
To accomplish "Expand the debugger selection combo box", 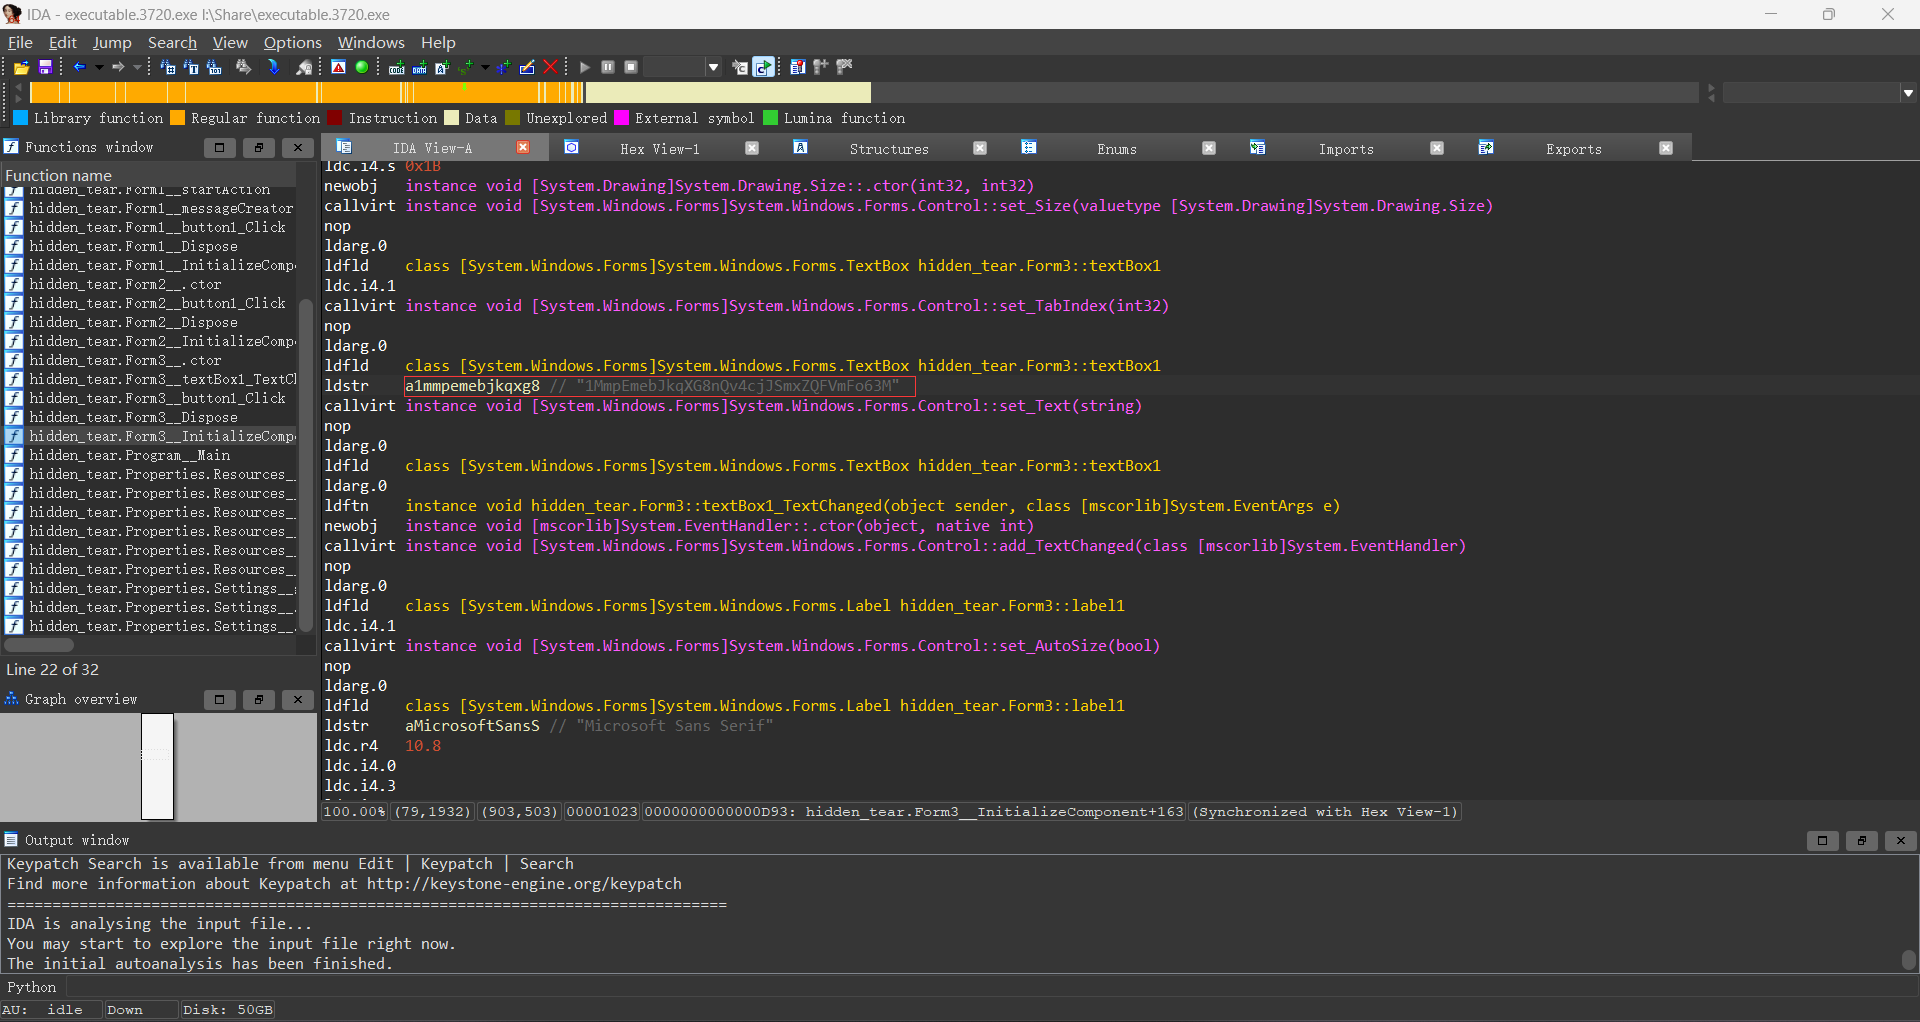I will coord(713,67).
